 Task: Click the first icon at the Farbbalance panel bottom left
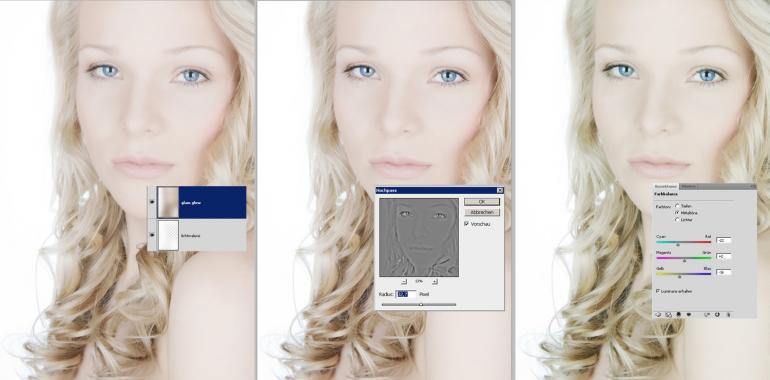[658, 315]
